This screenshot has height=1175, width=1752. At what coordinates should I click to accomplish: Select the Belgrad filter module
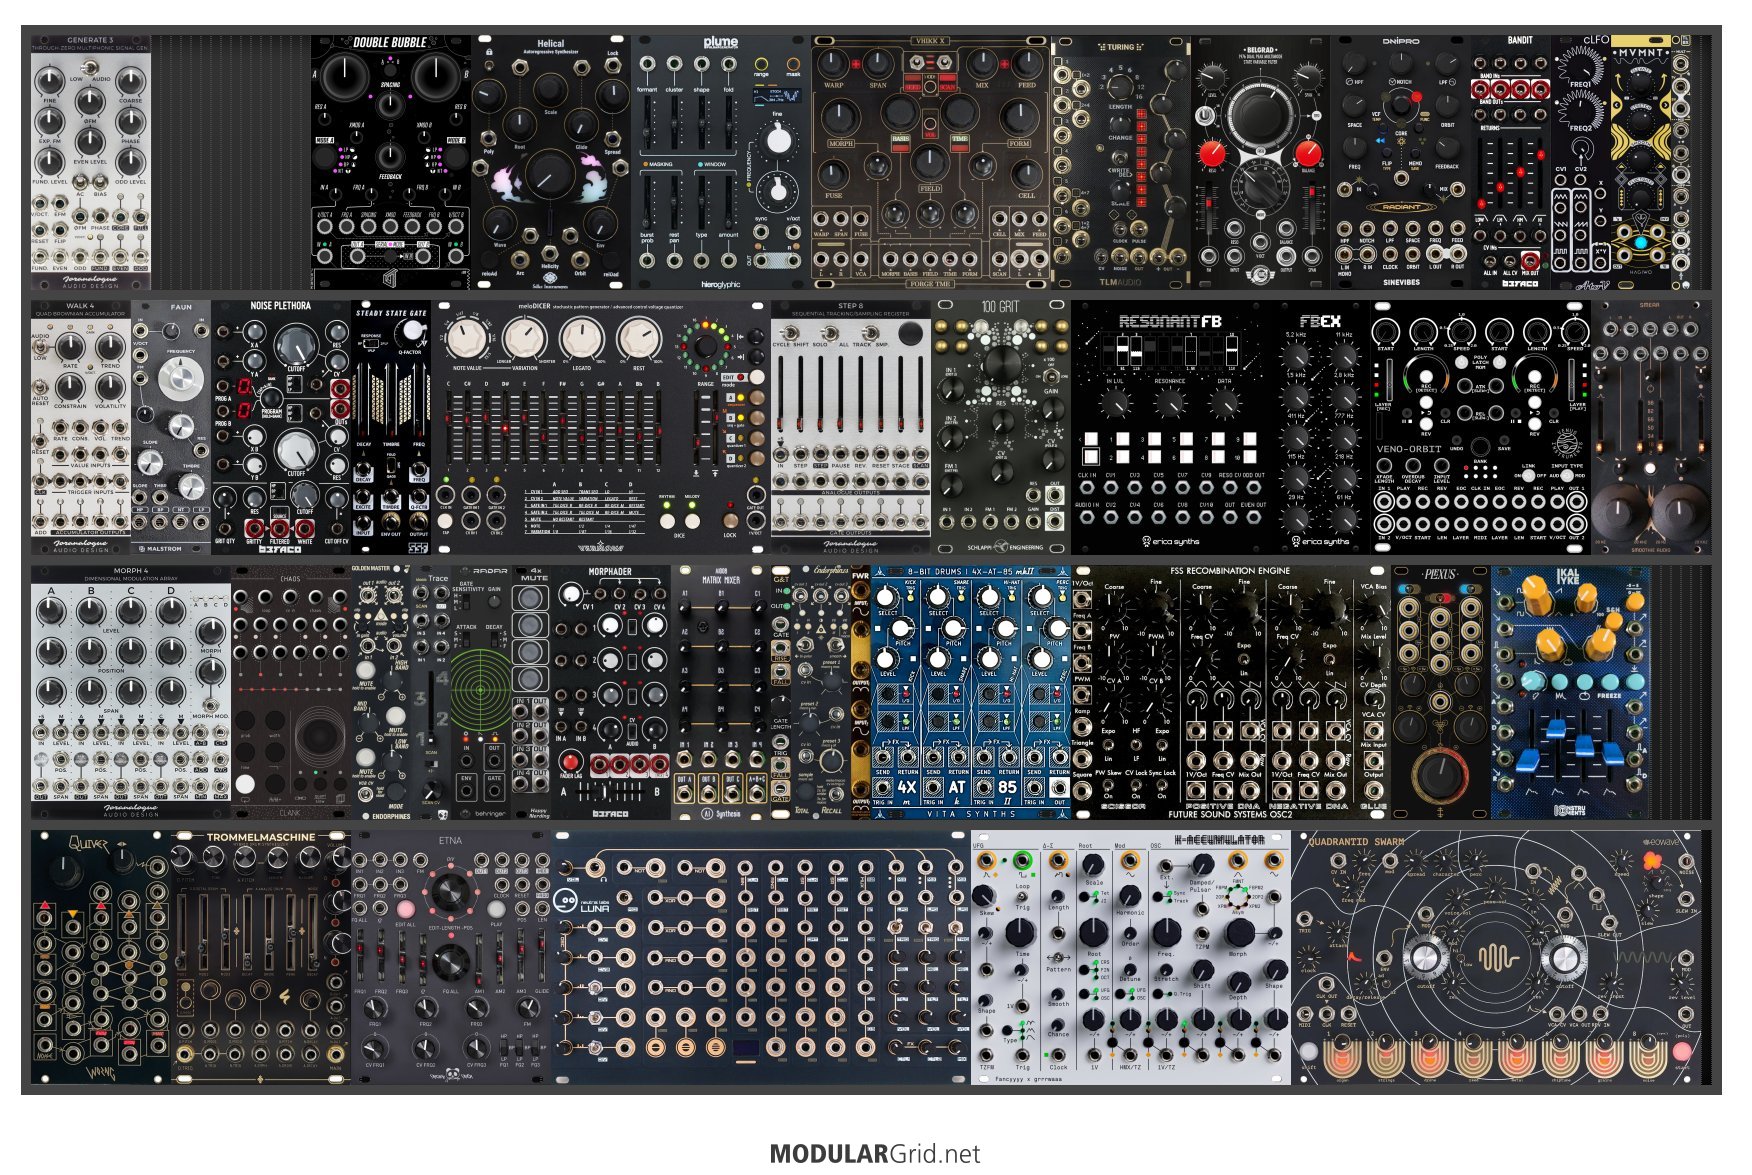coord(1261,162)
